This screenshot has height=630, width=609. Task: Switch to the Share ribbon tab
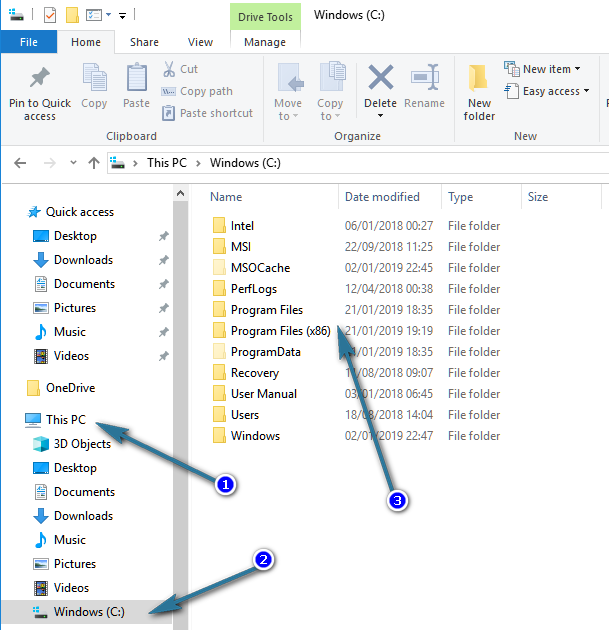coord(144,42)
